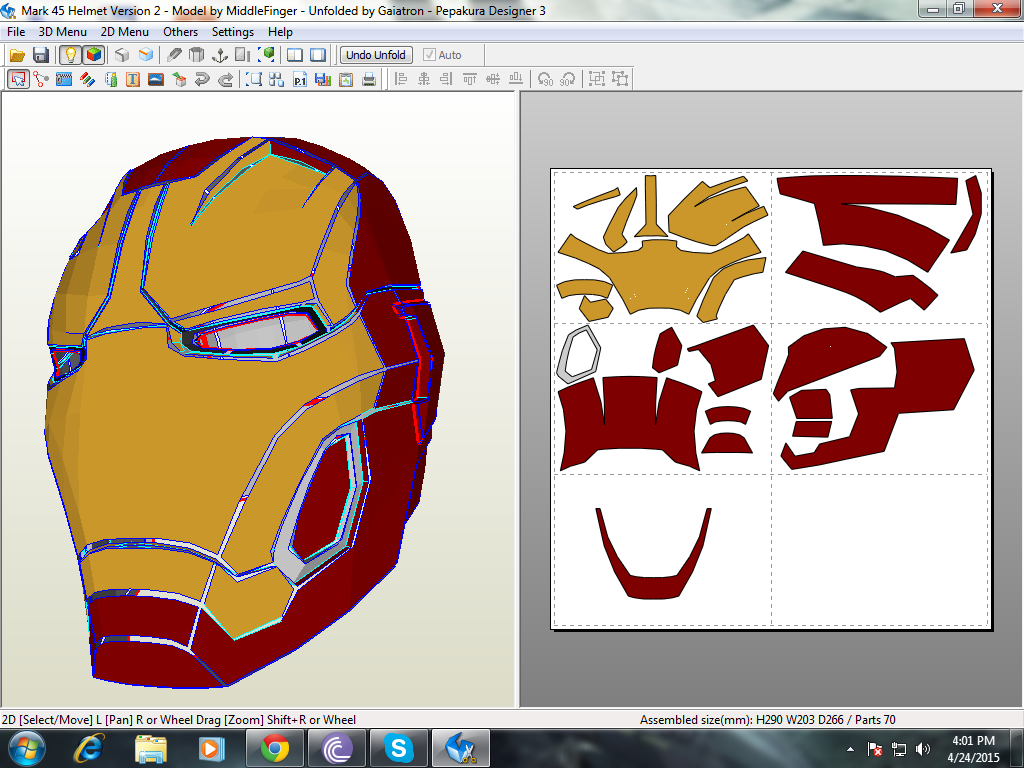Rotate clockwise 90 degrees icon
The height and width of the screenshot is (768, 1024).
[568, 80]
